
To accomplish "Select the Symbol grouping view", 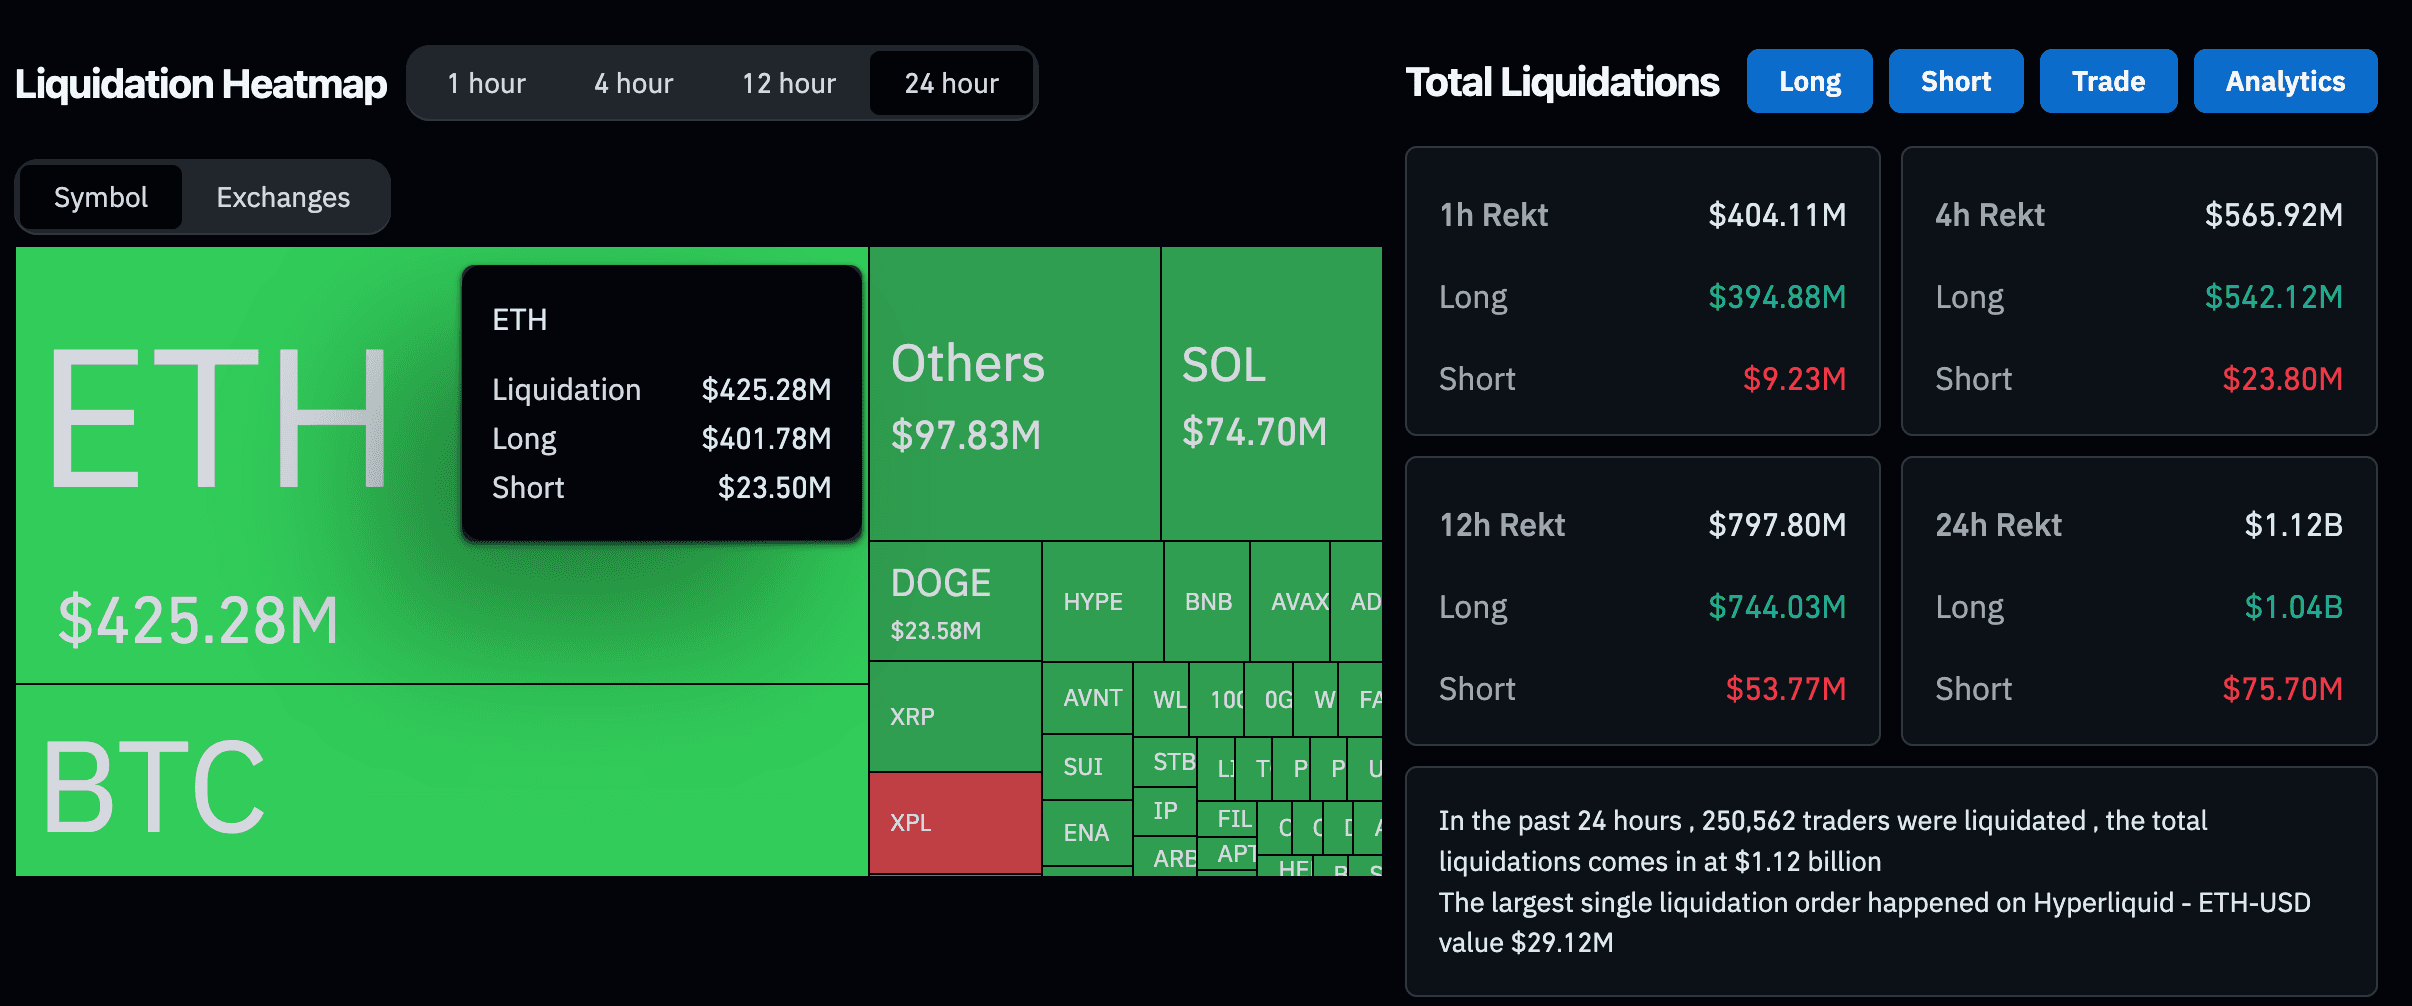I will point(100,197).
